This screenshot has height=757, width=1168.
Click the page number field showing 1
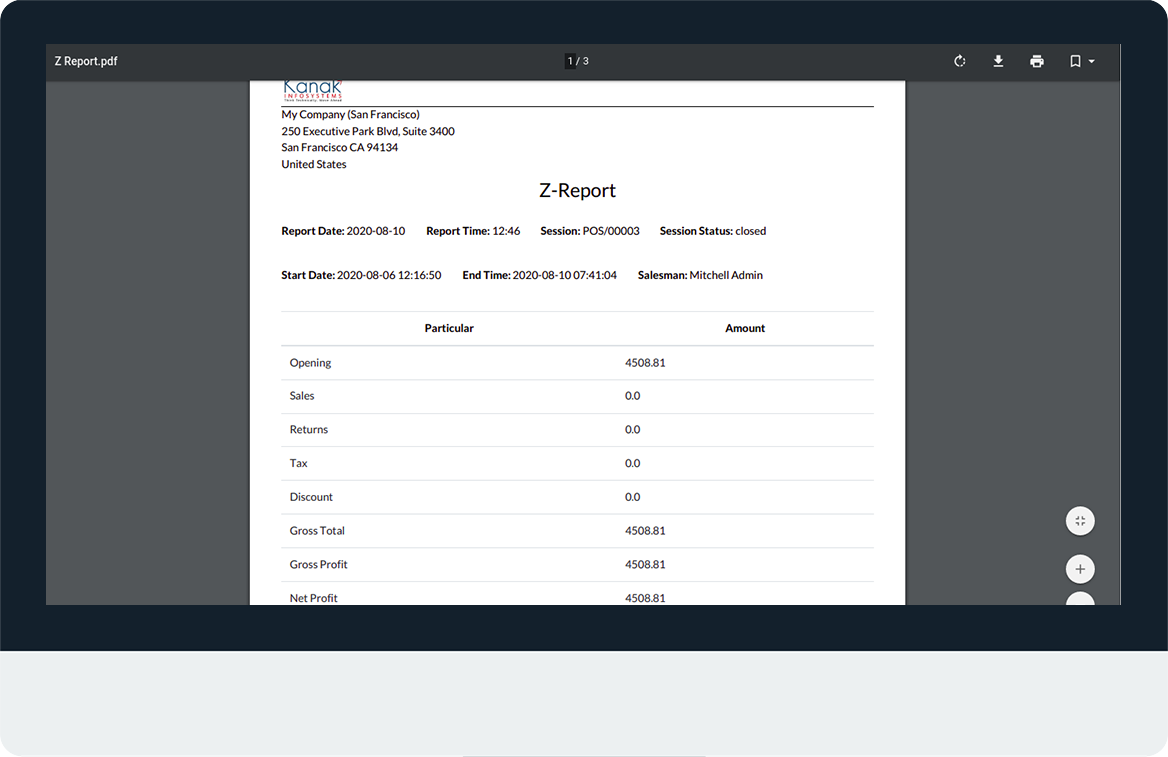570,61
